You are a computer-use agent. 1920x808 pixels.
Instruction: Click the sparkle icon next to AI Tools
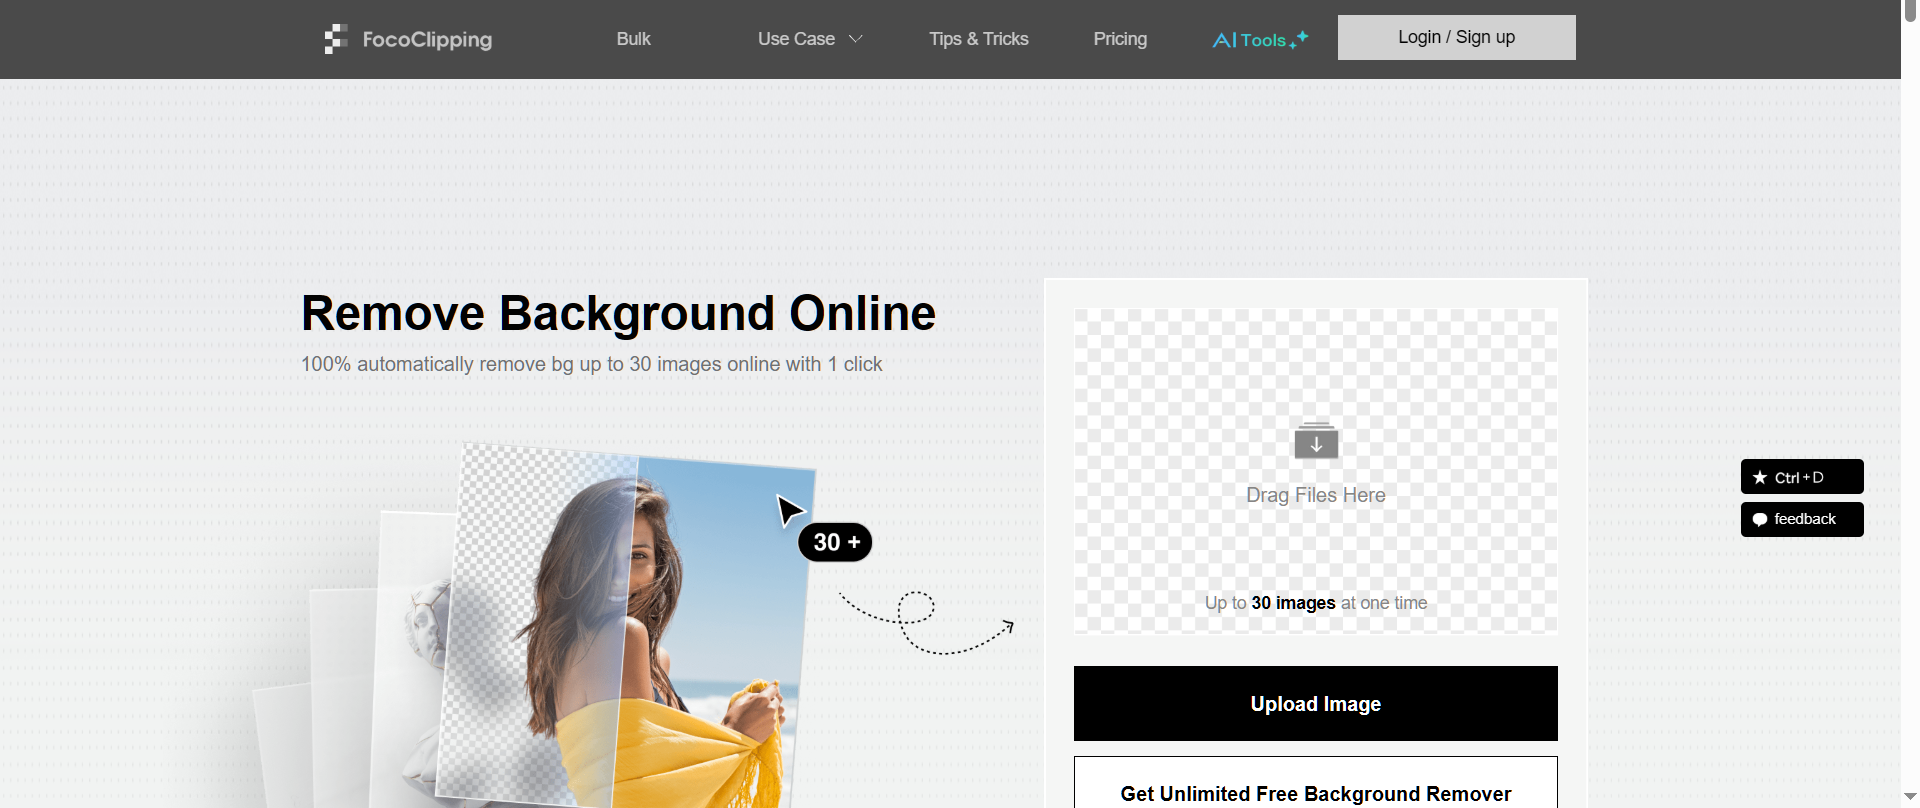coord(1299,39)
